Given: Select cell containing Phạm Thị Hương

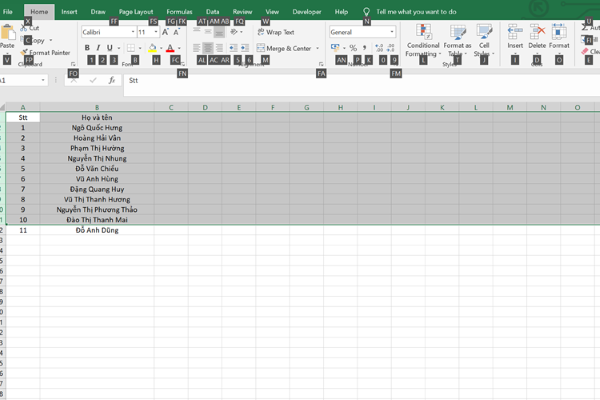Looking at the screenshot, I should [x=97, y=148].
